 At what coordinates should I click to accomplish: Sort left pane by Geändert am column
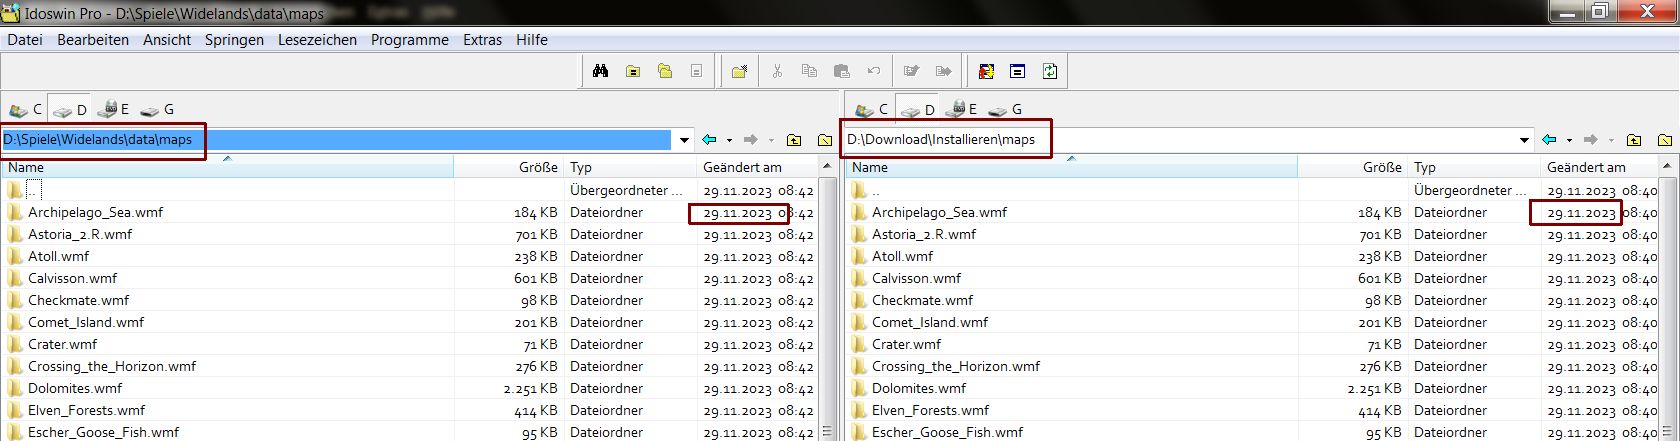tap(757, 167)
